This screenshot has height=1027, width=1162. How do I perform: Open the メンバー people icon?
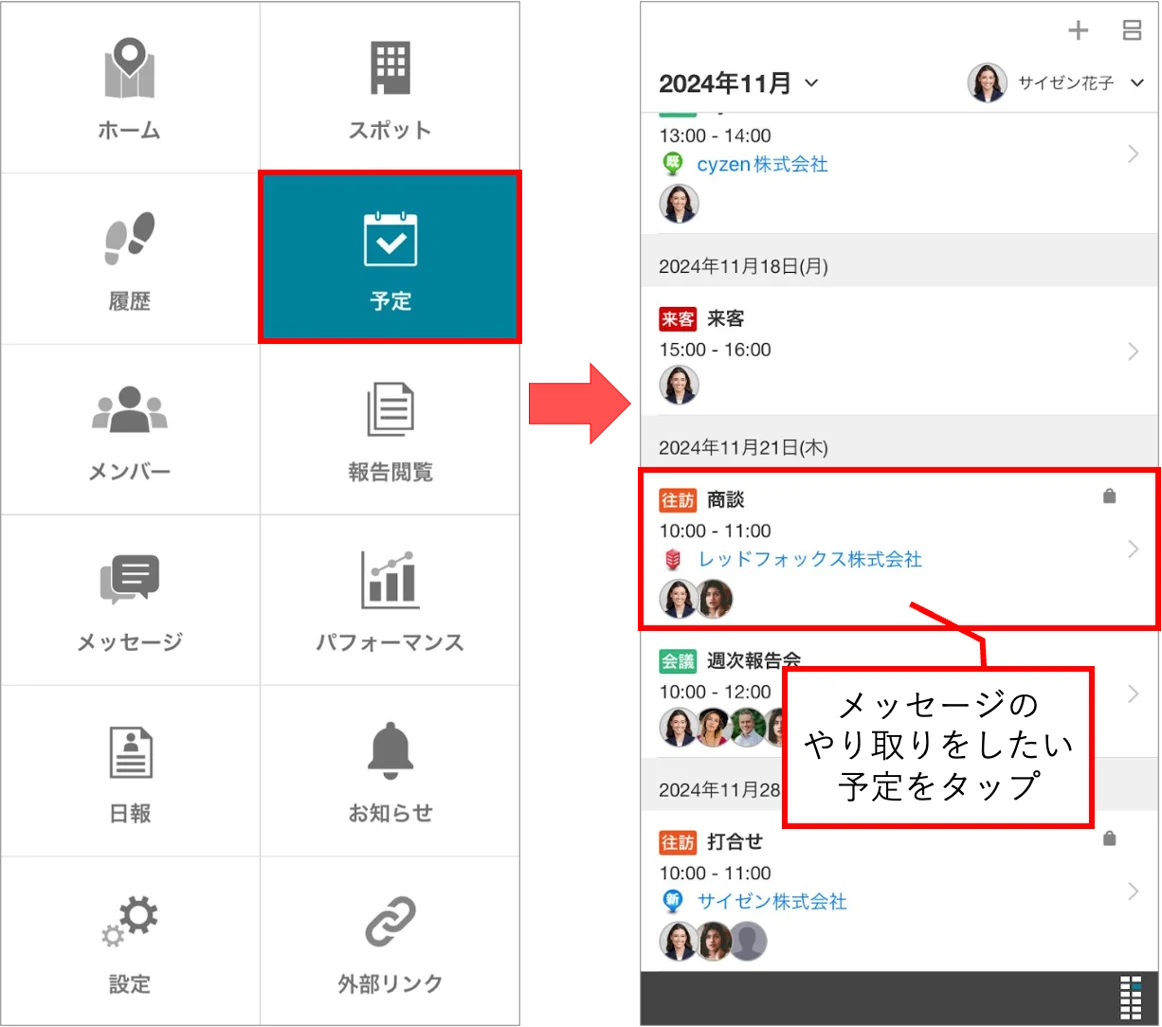[130, 409]
